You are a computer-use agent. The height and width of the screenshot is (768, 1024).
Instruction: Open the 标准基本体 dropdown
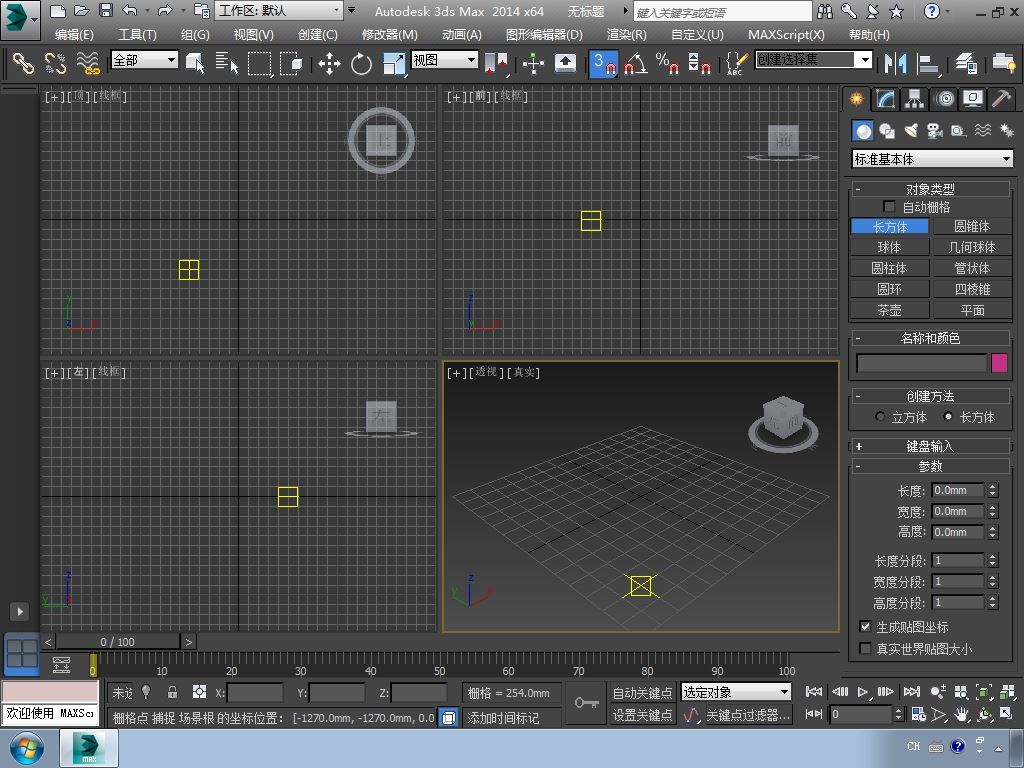pyautogui.click(x=932, y=159)
